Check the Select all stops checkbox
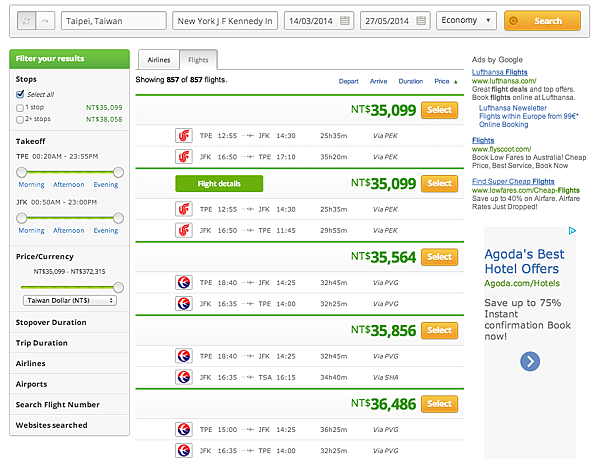600x459 pixels. pos(20,94)
